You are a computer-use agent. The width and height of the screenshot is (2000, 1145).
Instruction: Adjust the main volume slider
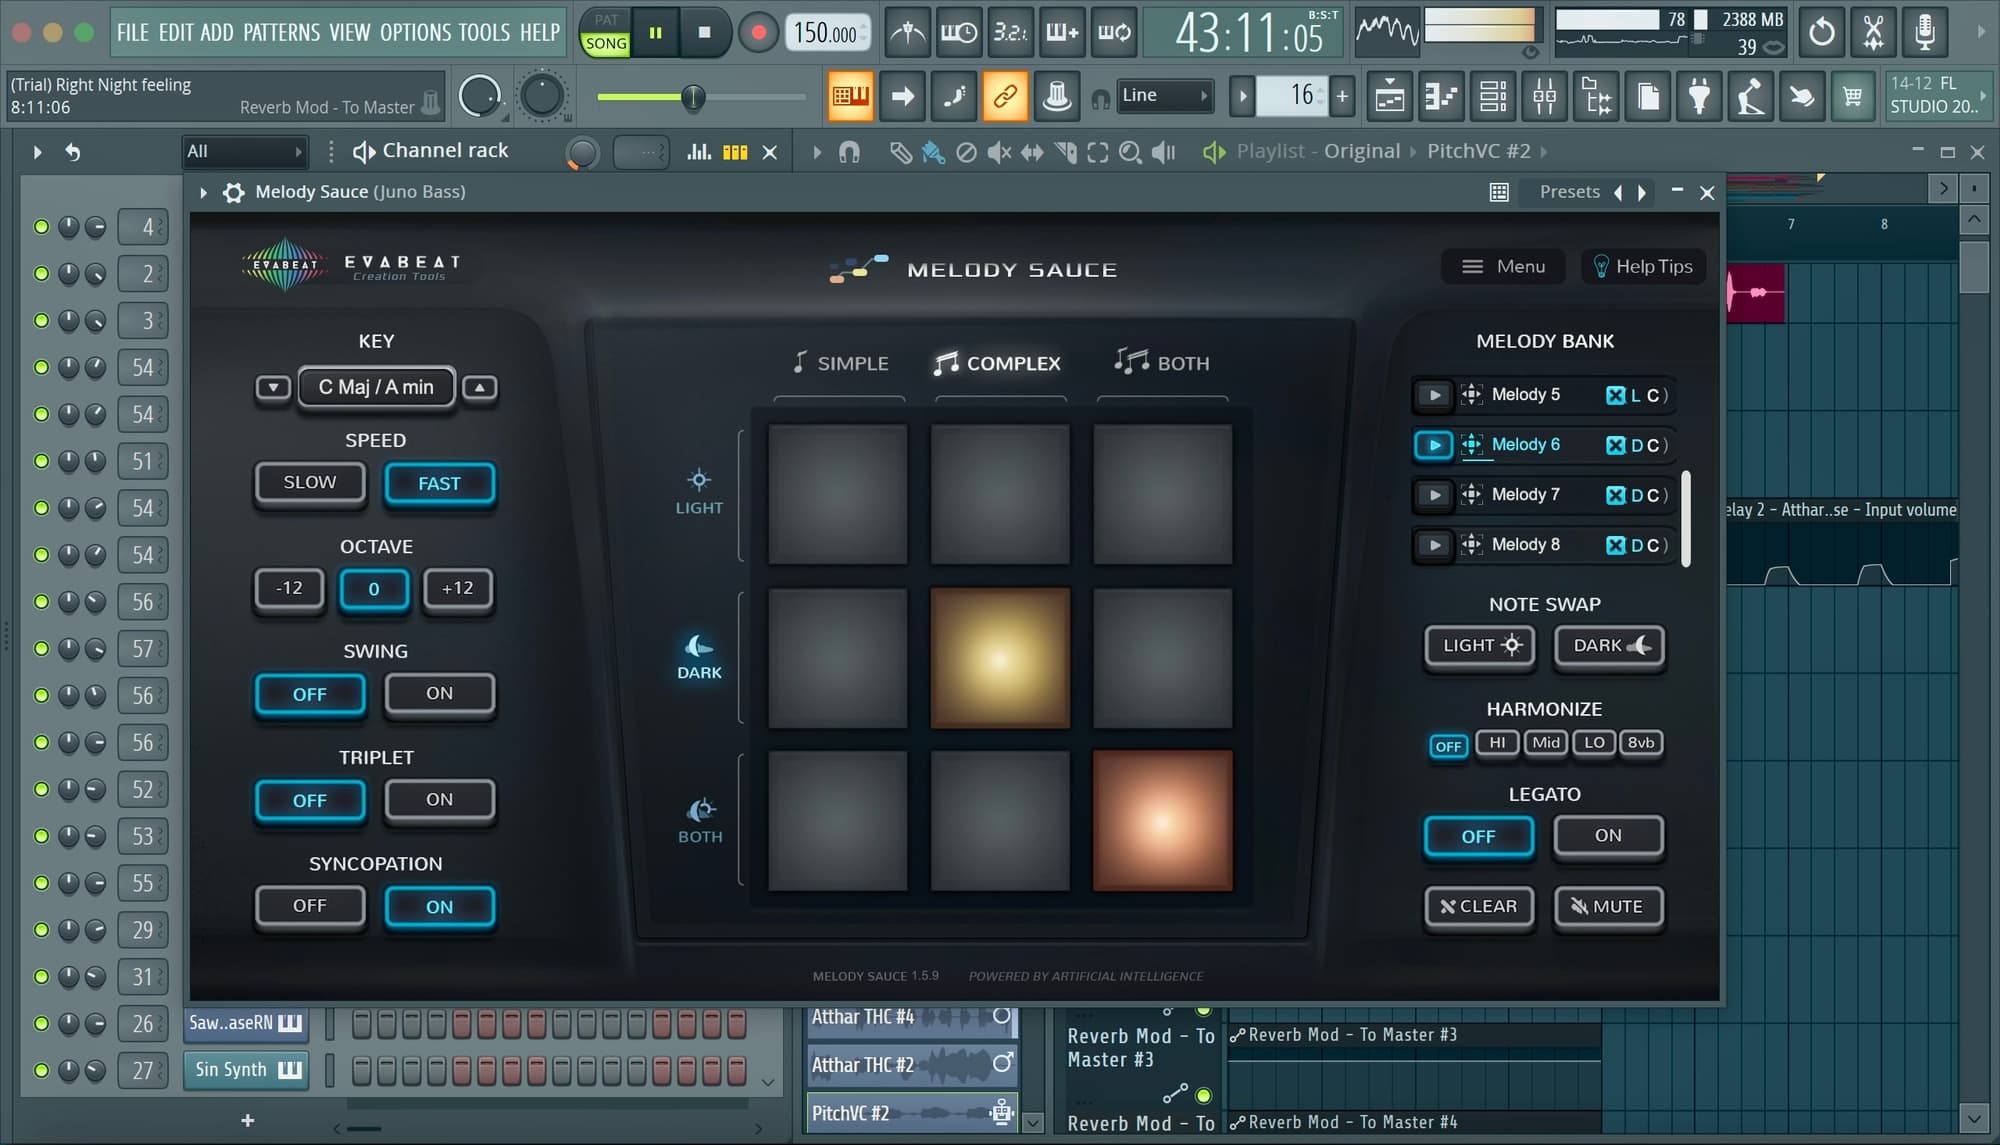tap(695, 98)
